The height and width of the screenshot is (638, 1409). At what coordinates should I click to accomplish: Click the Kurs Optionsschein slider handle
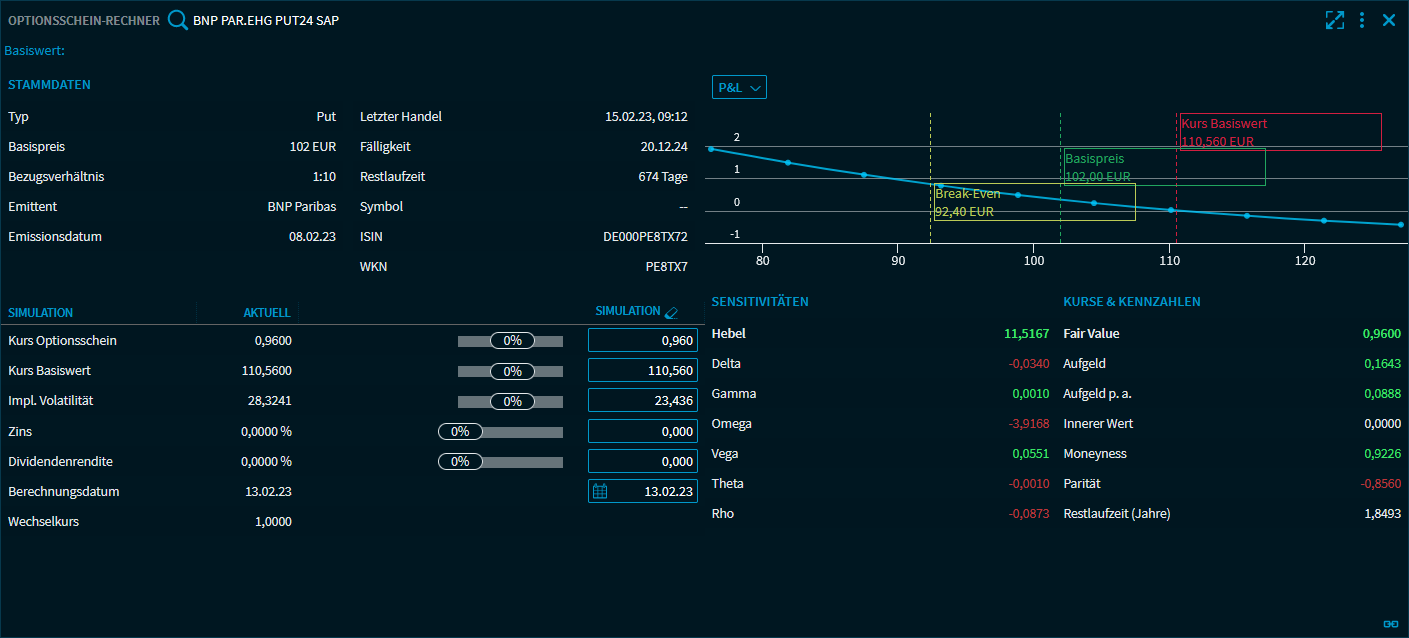(x=512, y=341)
